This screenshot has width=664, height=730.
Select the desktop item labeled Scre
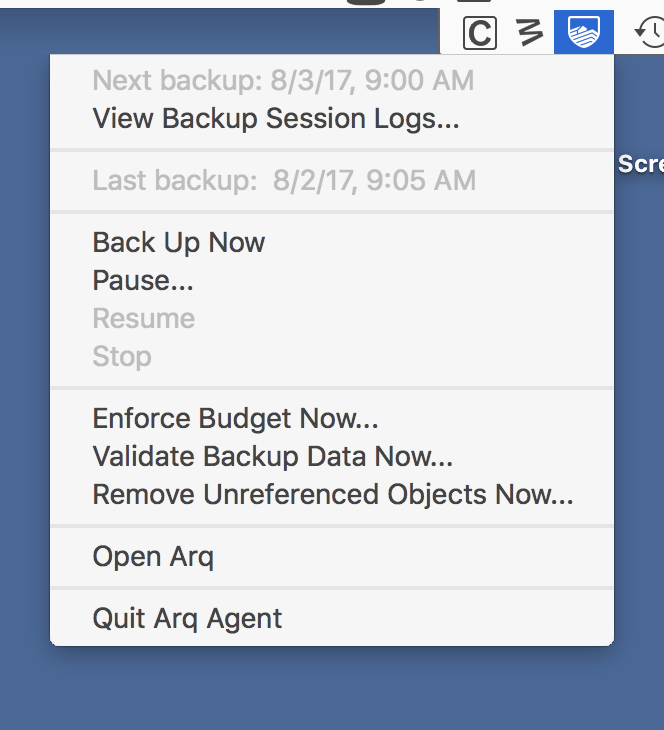coord(642,164)
